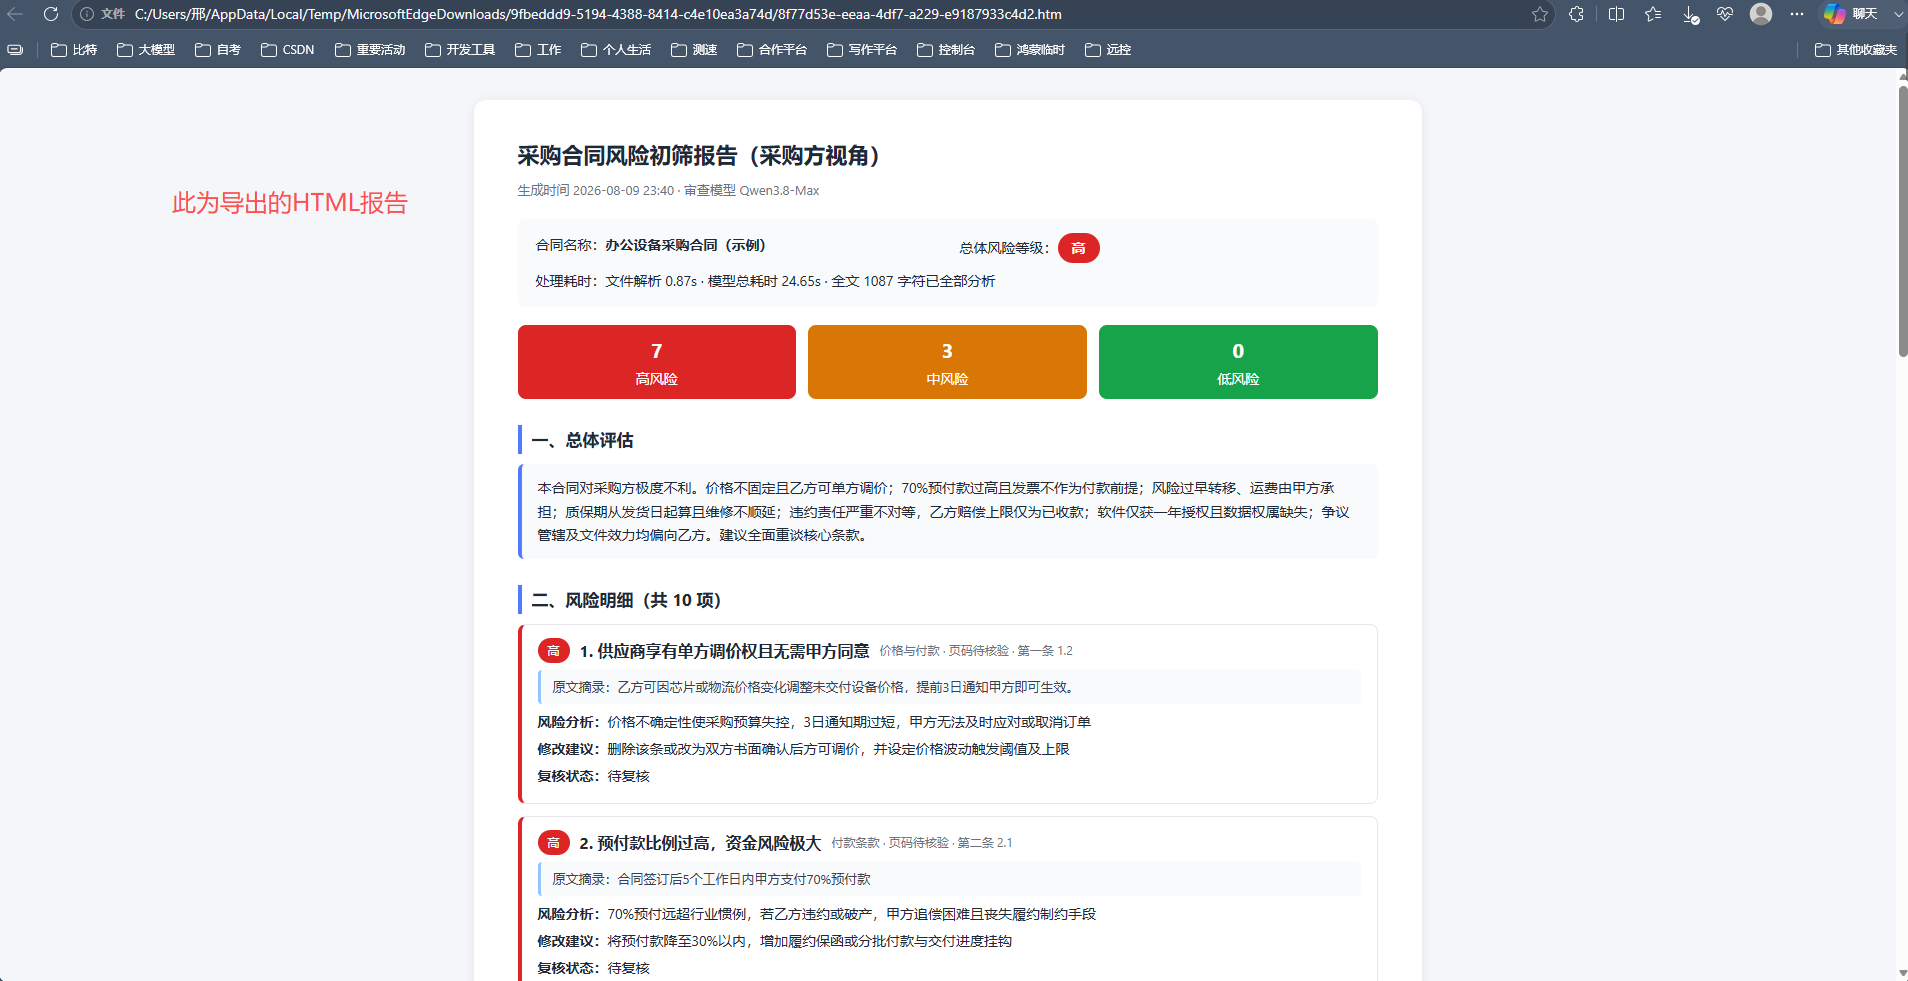Click the scrollbar down arrow
Screen dimensions: 1908x981
1902,973
